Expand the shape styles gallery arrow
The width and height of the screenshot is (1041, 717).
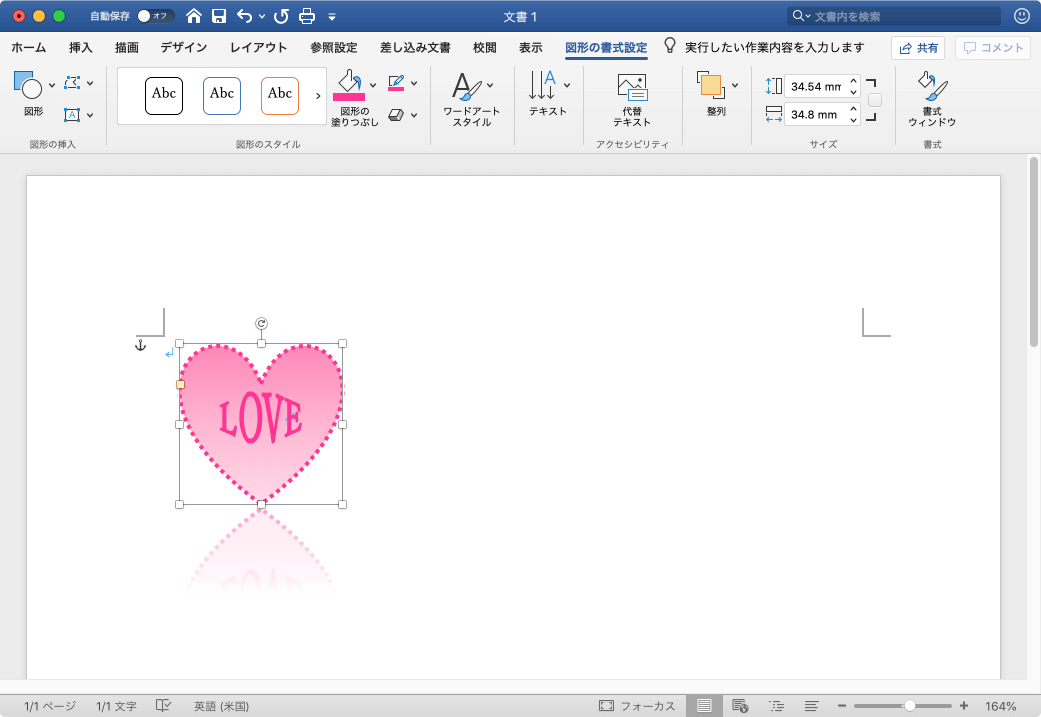pos(318,96)
